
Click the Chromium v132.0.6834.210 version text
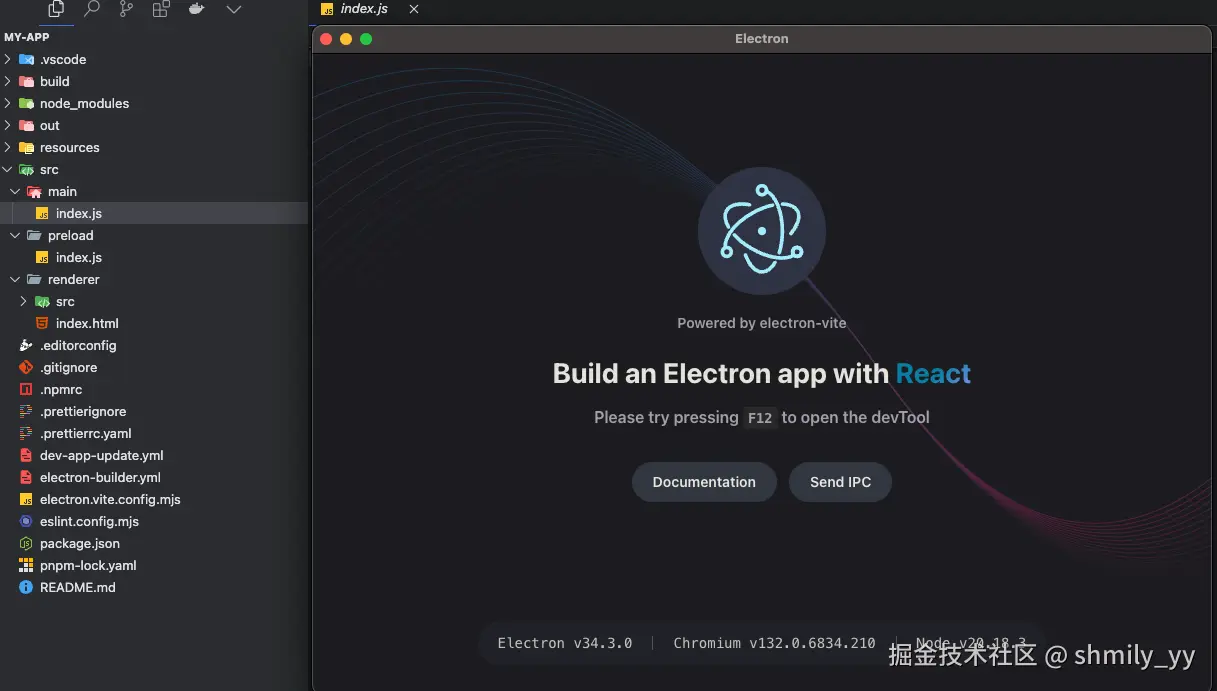[774, 643]
